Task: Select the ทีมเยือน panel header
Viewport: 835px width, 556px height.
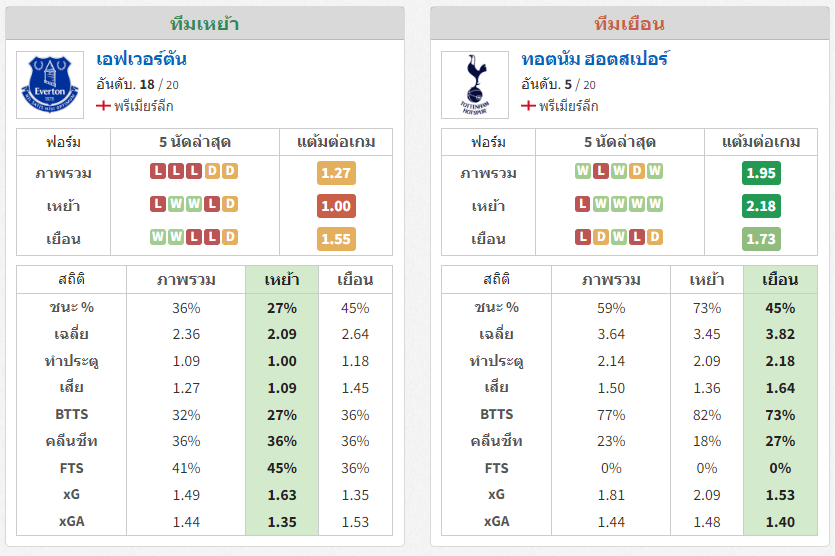Action: (629, 23)
